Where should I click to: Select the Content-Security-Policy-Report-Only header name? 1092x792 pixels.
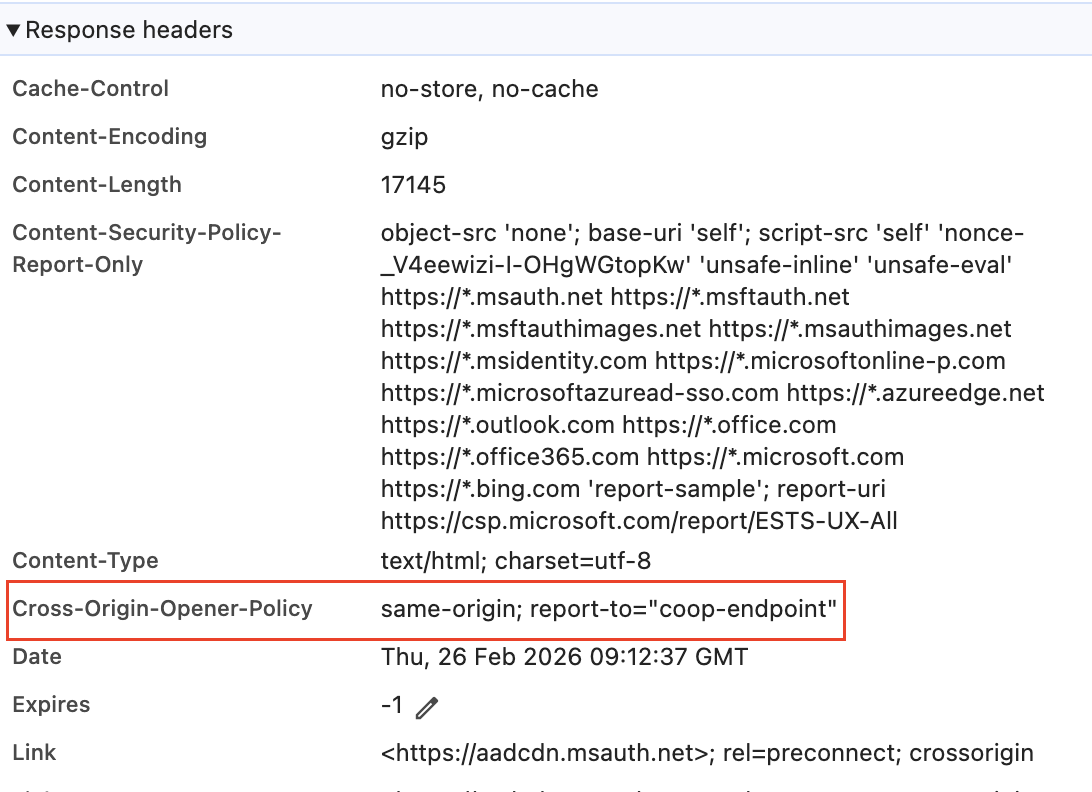(147, 249)
